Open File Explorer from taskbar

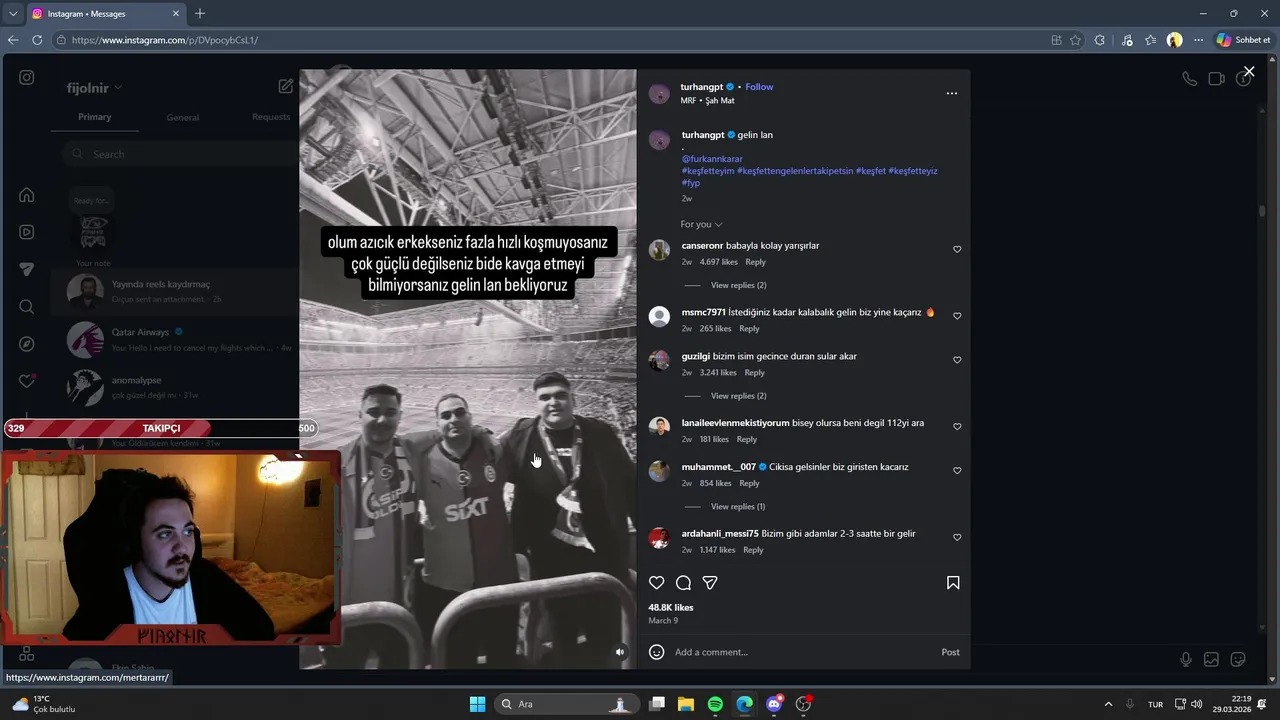click(x=686, y=704)
